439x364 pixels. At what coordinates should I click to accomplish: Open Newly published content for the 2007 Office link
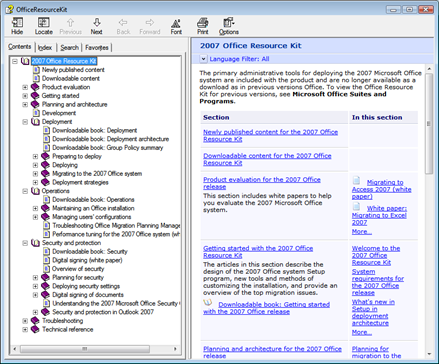coord(270,135)
